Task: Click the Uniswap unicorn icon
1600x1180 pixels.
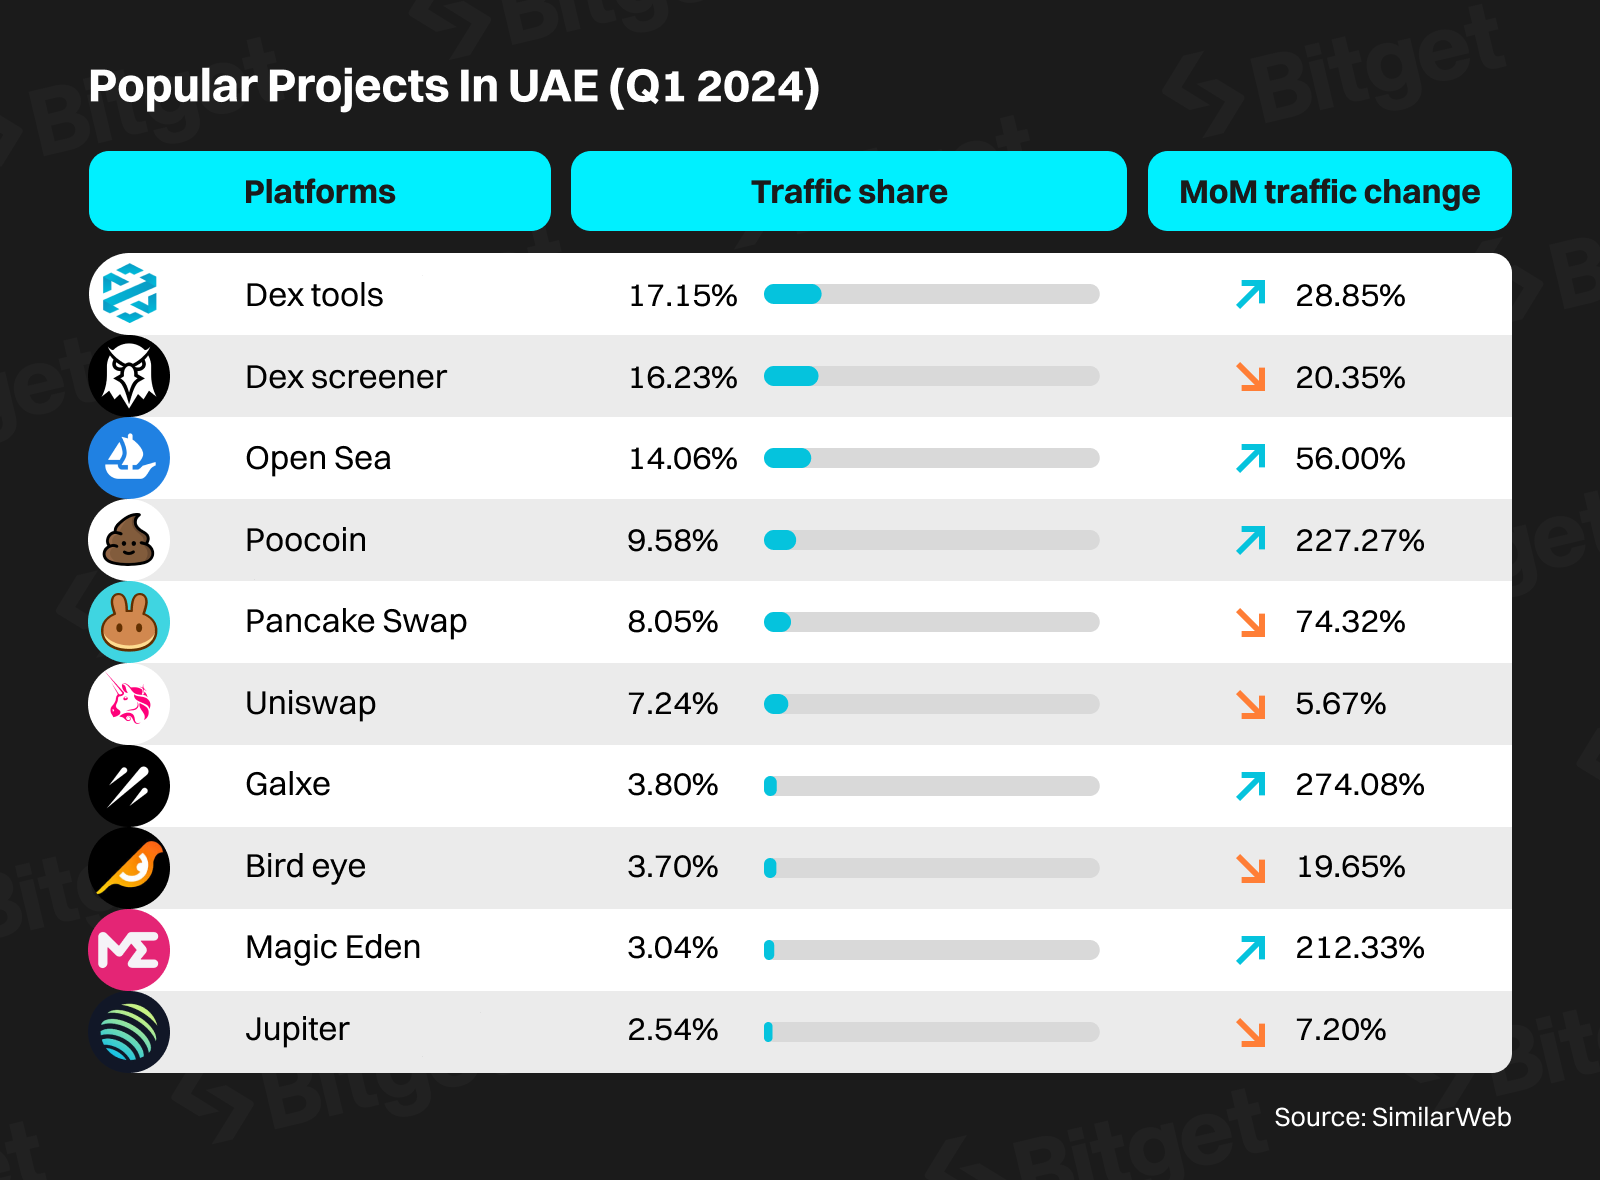Action: tap(129, 703)
